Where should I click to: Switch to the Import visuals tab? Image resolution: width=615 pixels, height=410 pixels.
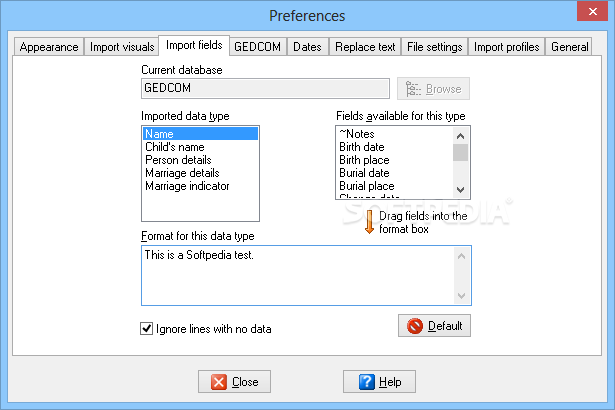tap(122, 47)
